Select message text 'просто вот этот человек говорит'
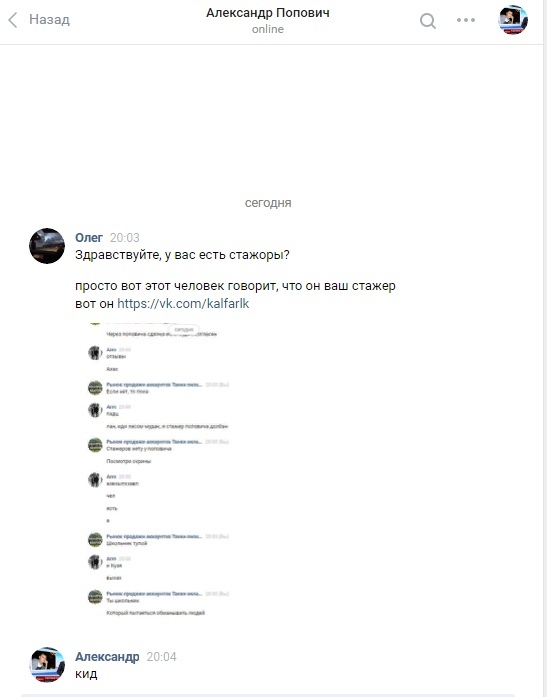 pyautogui.click(x=176, y=286)
